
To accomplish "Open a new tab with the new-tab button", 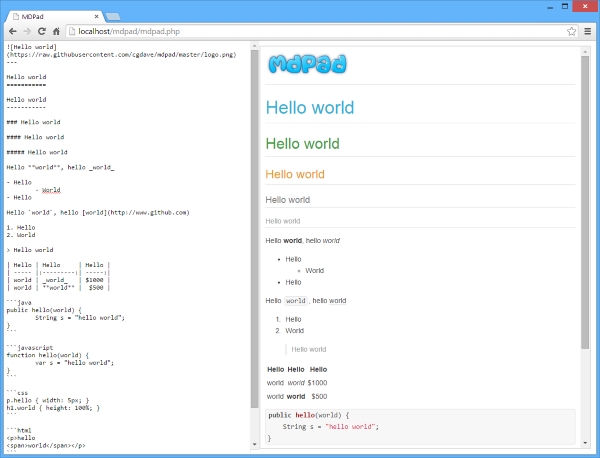I will point(113,16).
